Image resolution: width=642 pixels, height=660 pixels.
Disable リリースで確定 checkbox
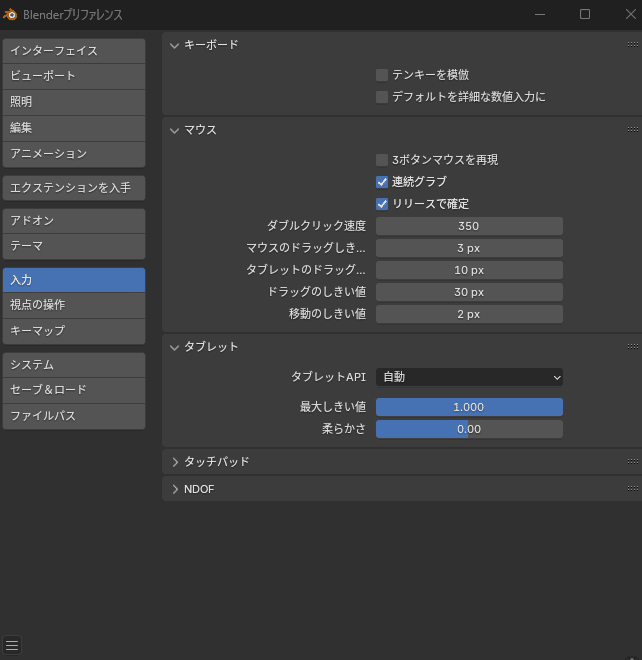coord(382,204)
